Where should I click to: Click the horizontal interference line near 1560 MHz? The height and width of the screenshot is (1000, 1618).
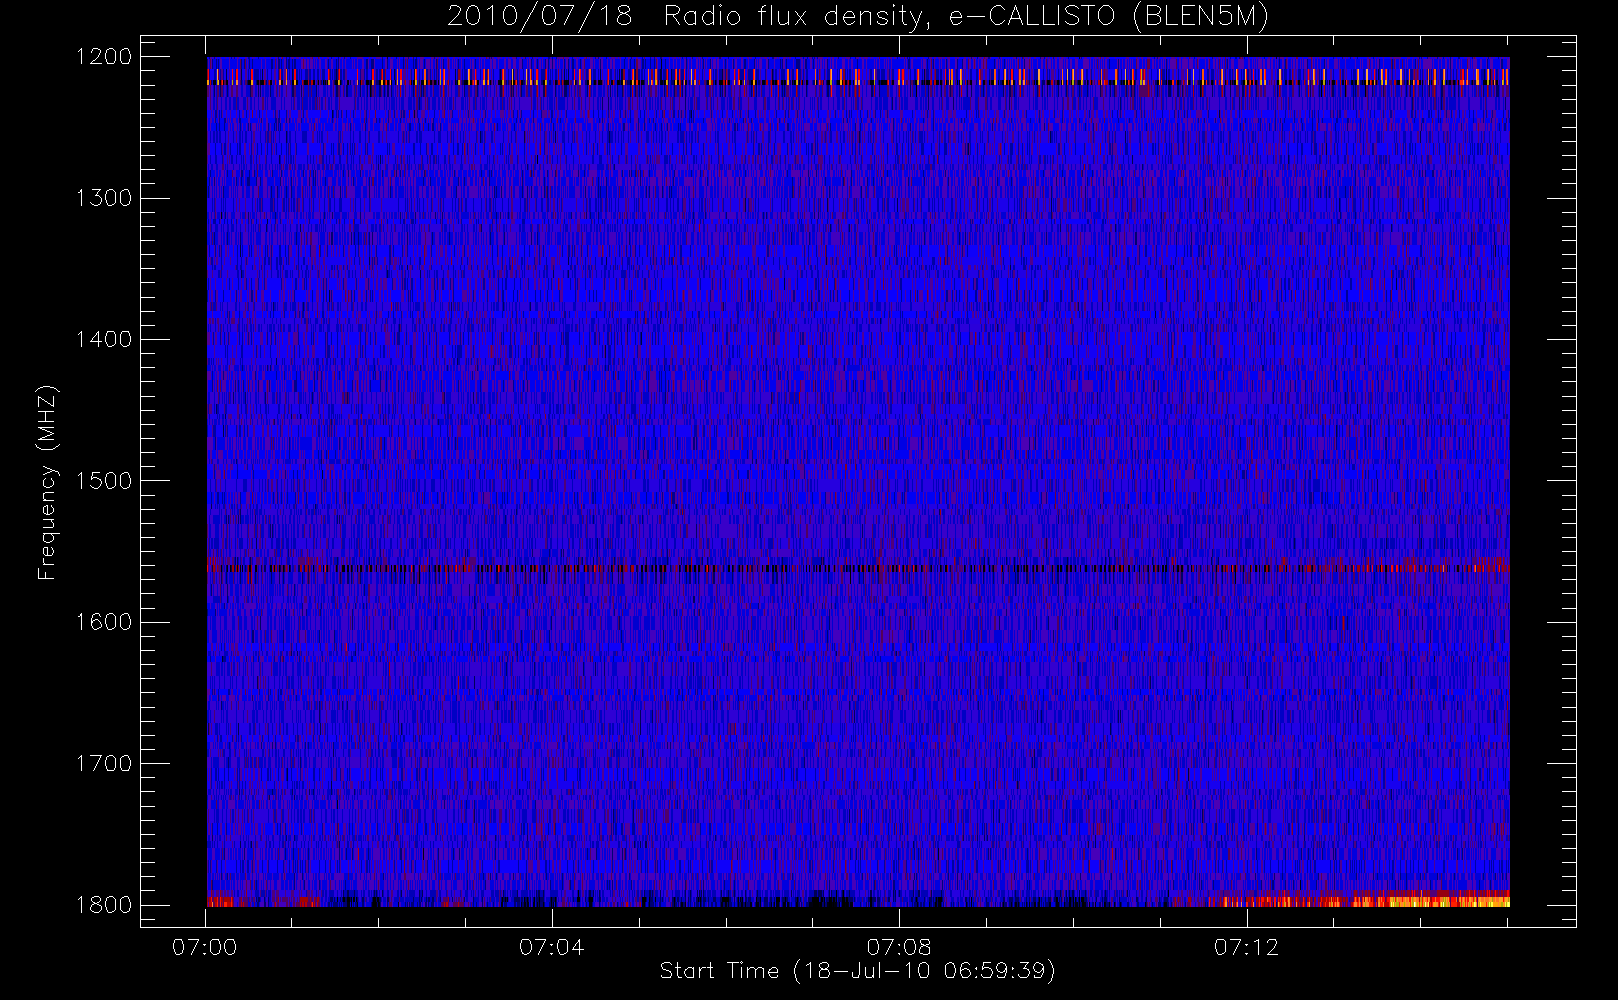tap(858, 568)
